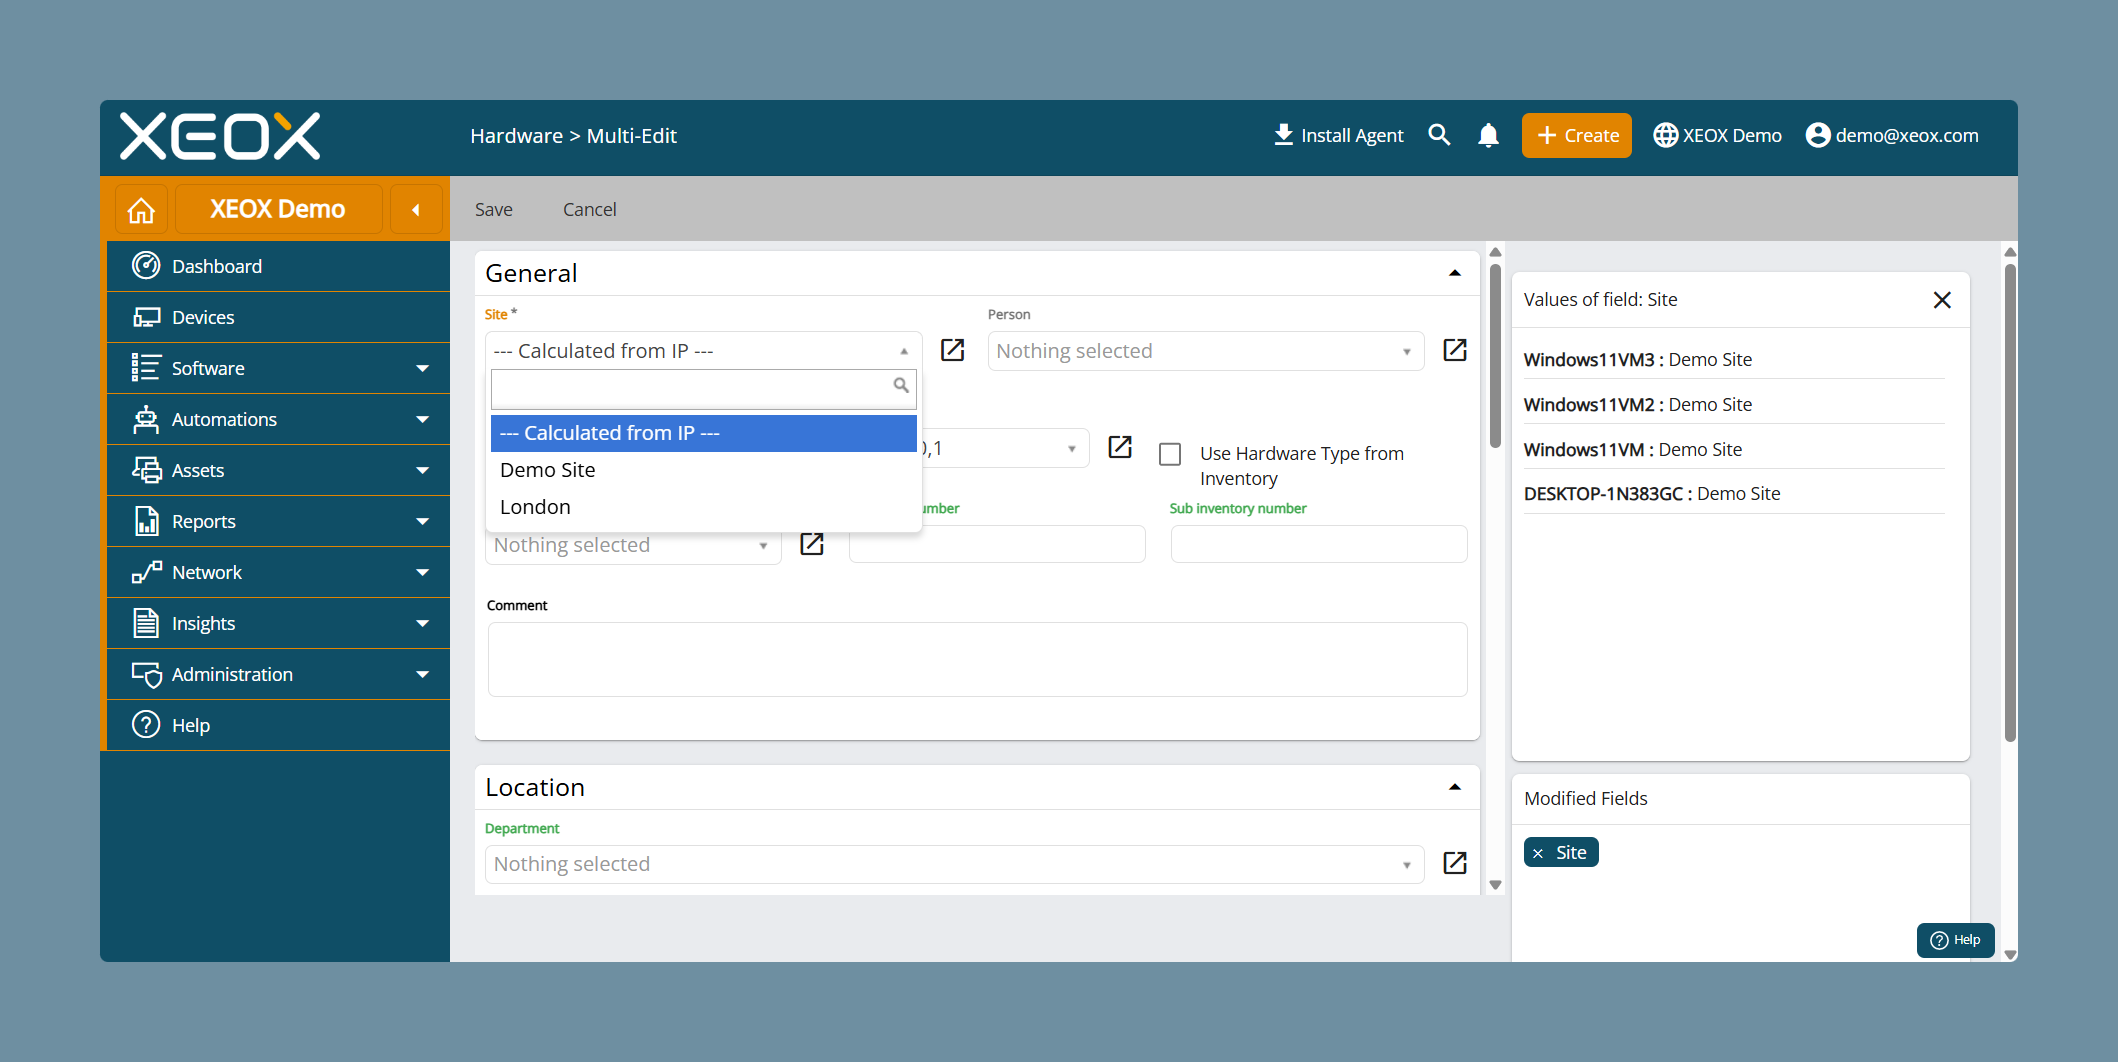This screenshot has height=1062, width=2118.
Task: Open external link icon beside Hardware Type checkbox
Action: coord(1120,447)
